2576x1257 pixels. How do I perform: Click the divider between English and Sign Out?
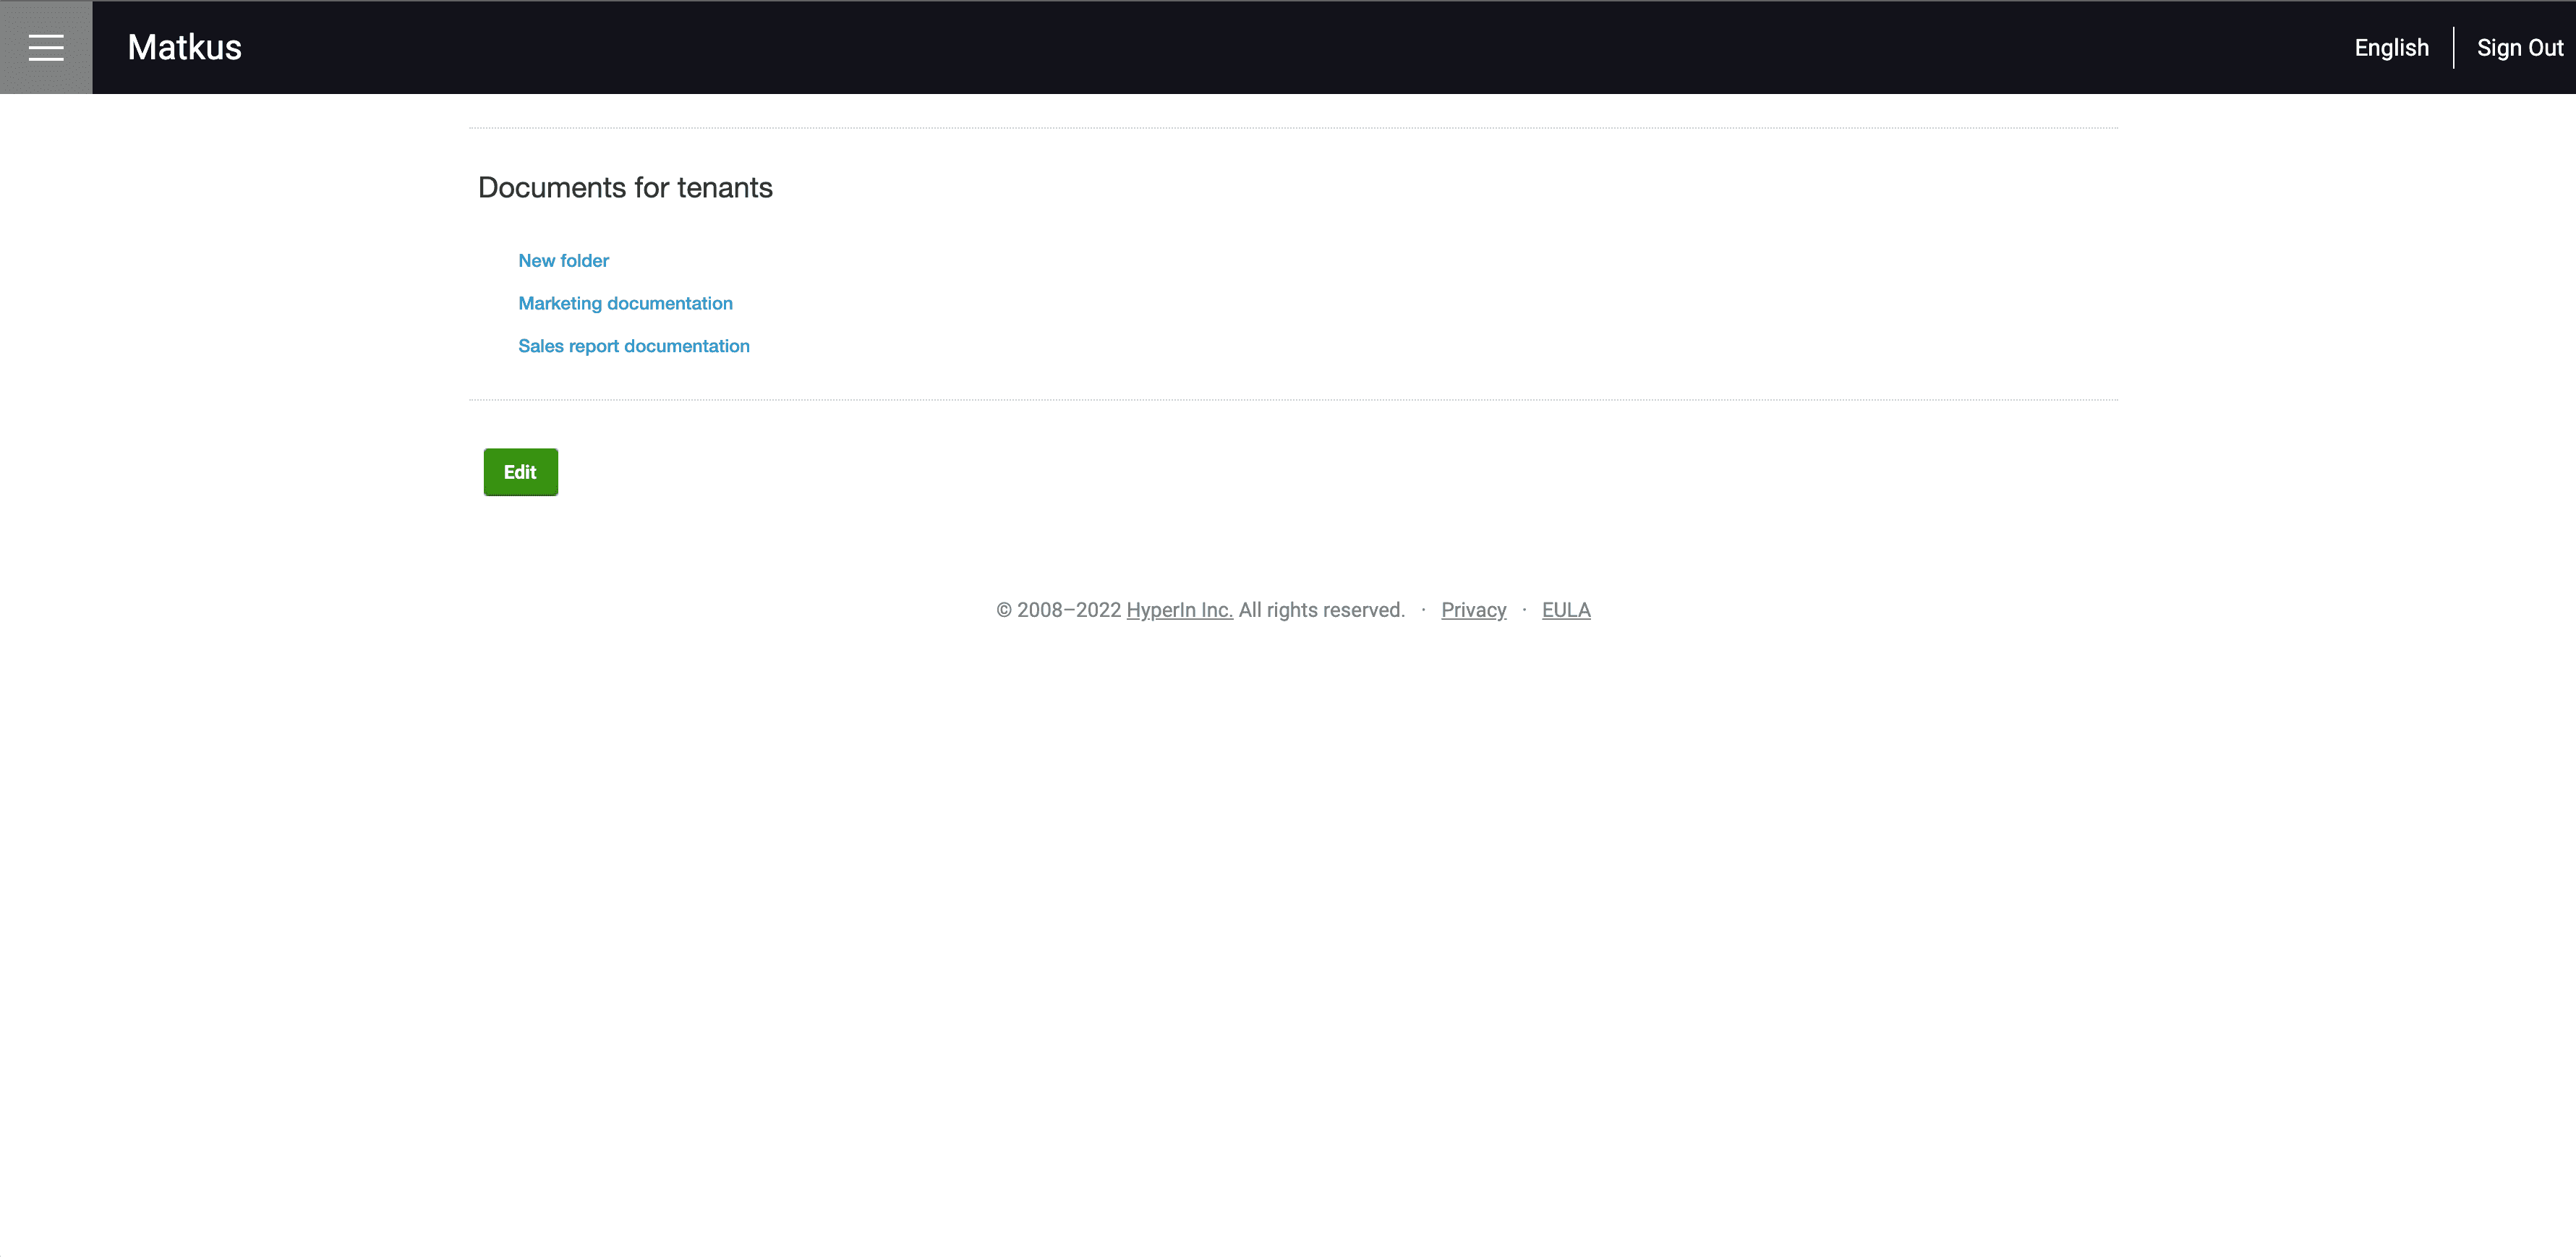pyautogui.click(x=2453, y=48)
